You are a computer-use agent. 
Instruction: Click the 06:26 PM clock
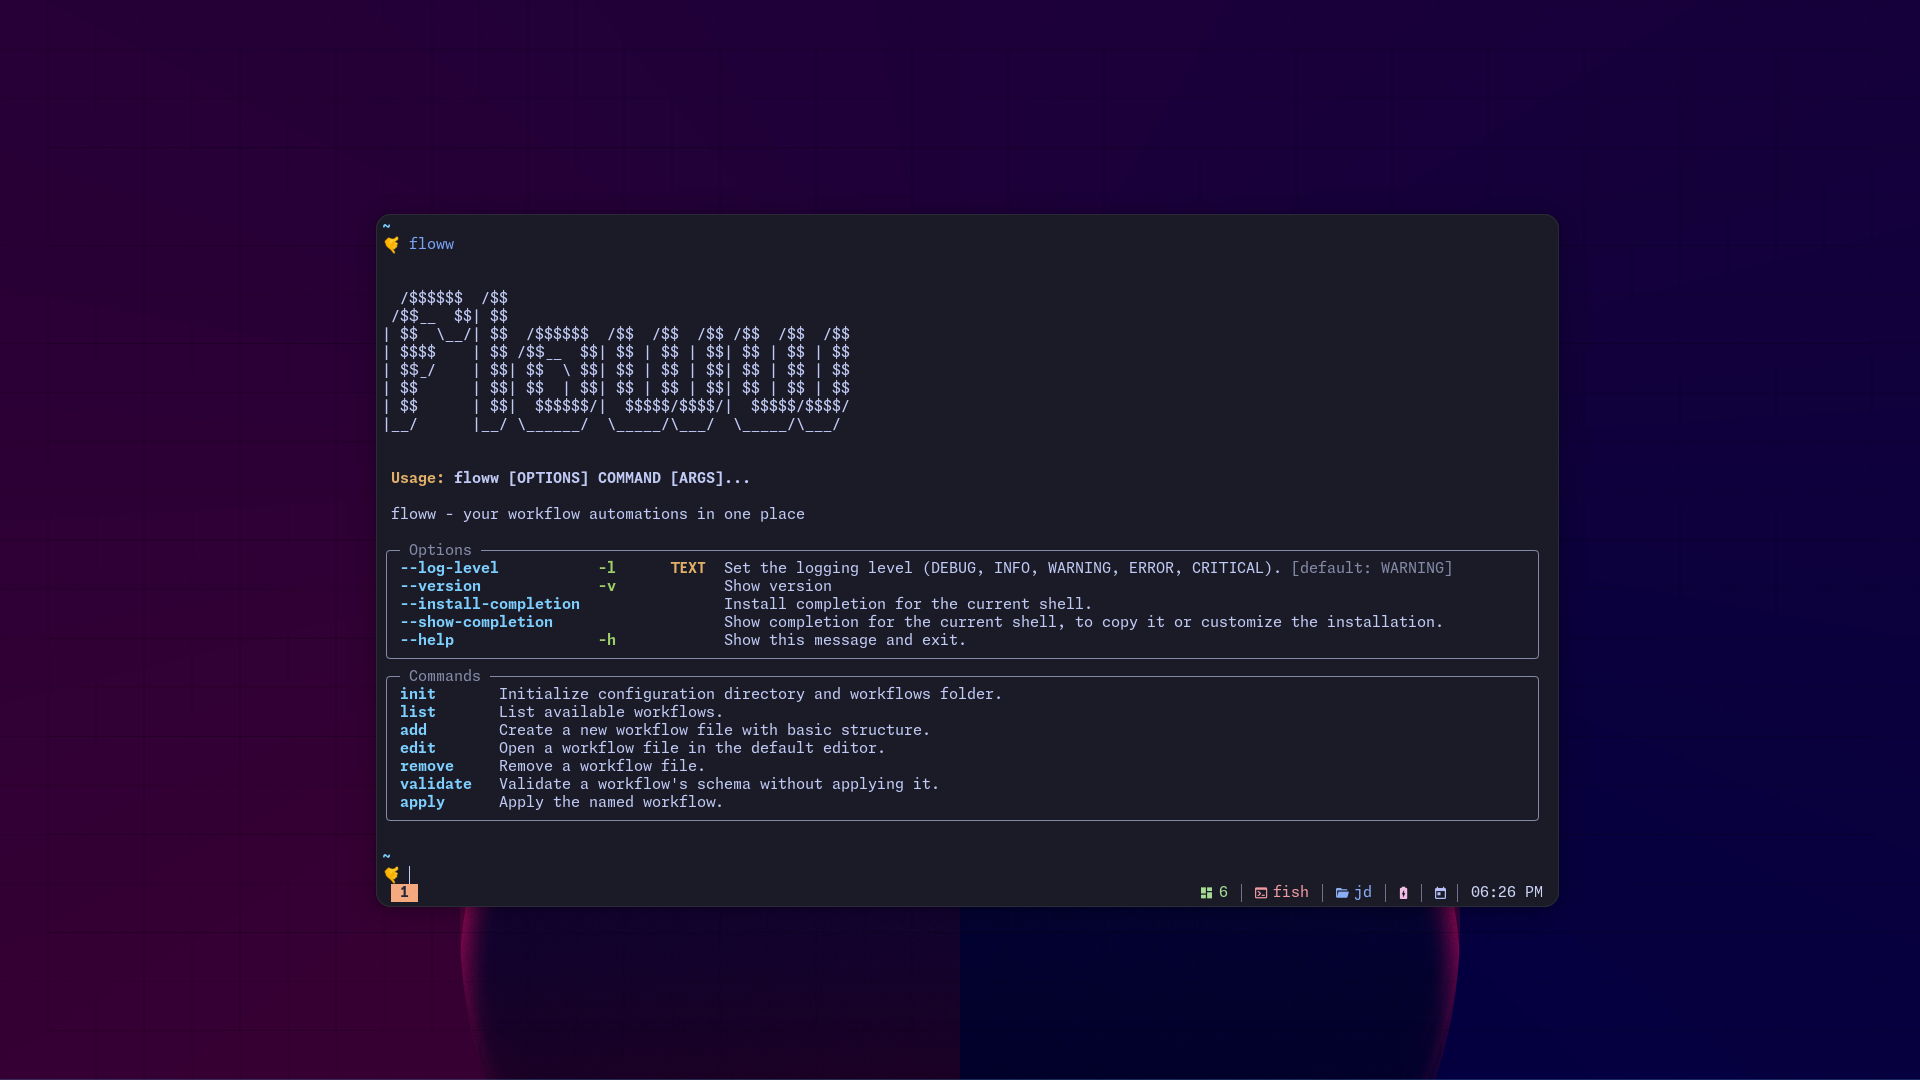(1506, 892)
